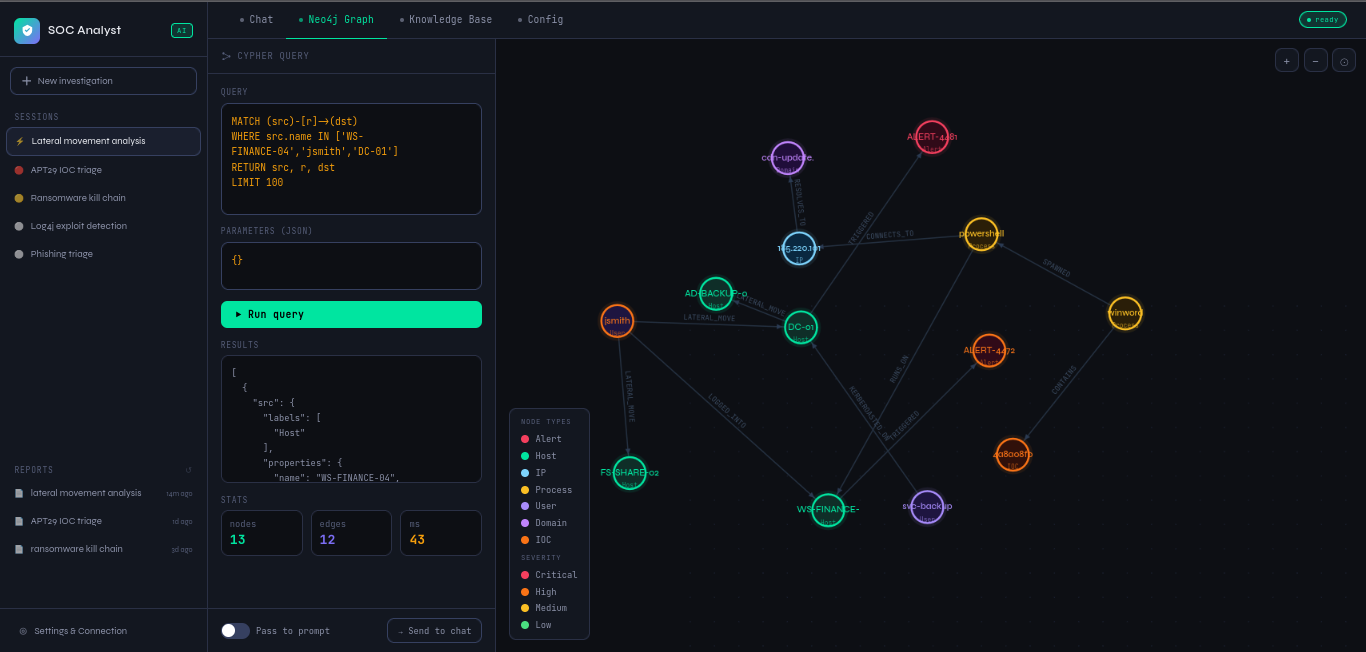Image resolution: width=1366 pixels, height=652 pixels.
Task: Click the nodes stat card showing 13
Action: [x=262, y=533]
